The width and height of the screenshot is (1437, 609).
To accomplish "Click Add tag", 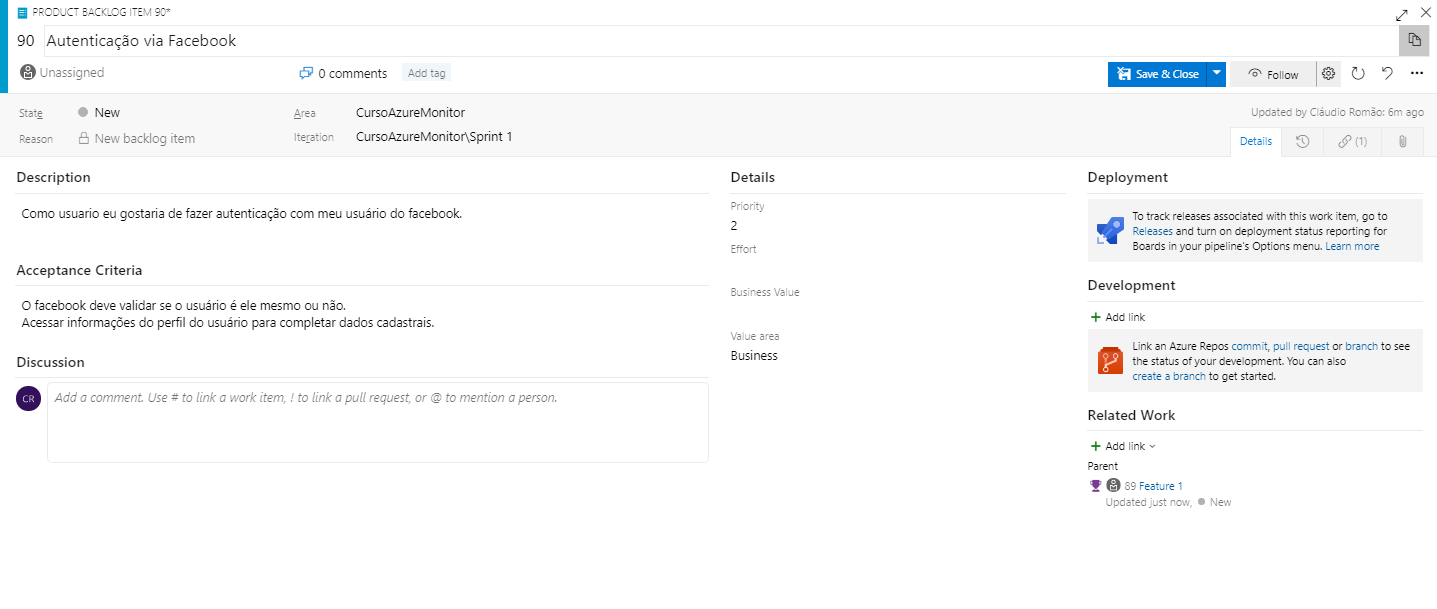I will [427, 73].
